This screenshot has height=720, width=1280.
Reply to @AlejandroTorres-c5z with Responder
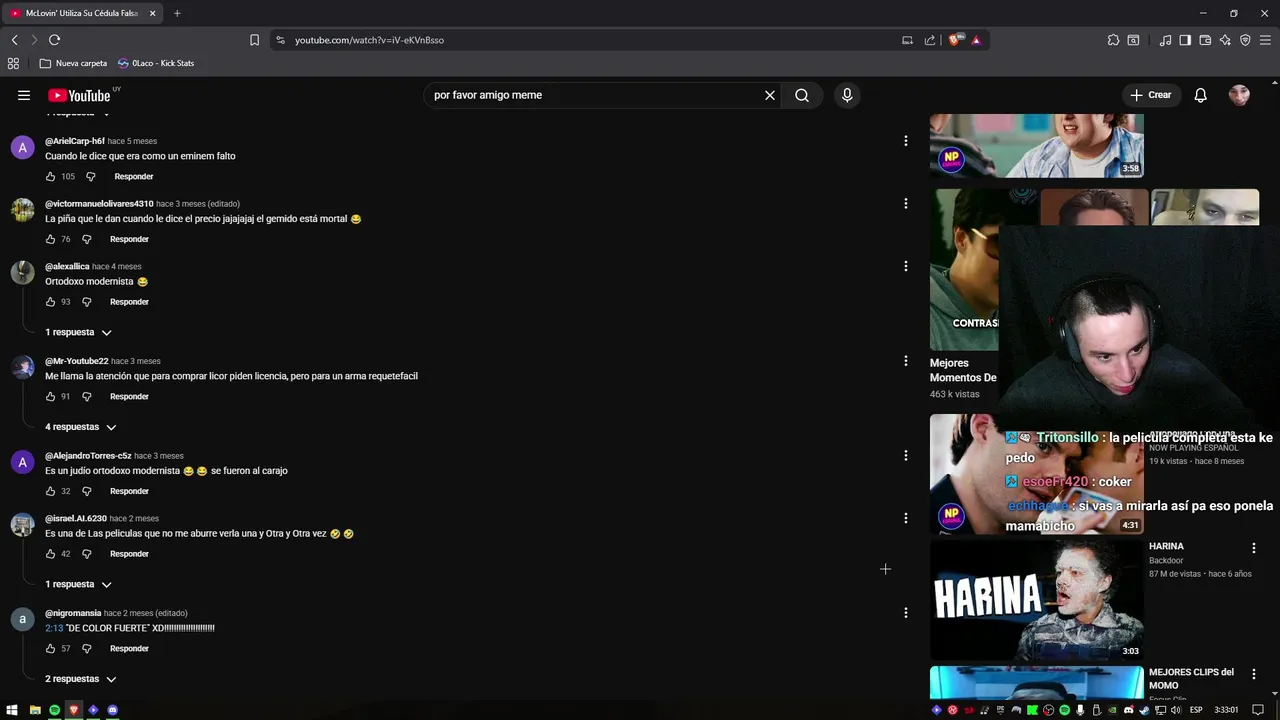coord(129,492)
